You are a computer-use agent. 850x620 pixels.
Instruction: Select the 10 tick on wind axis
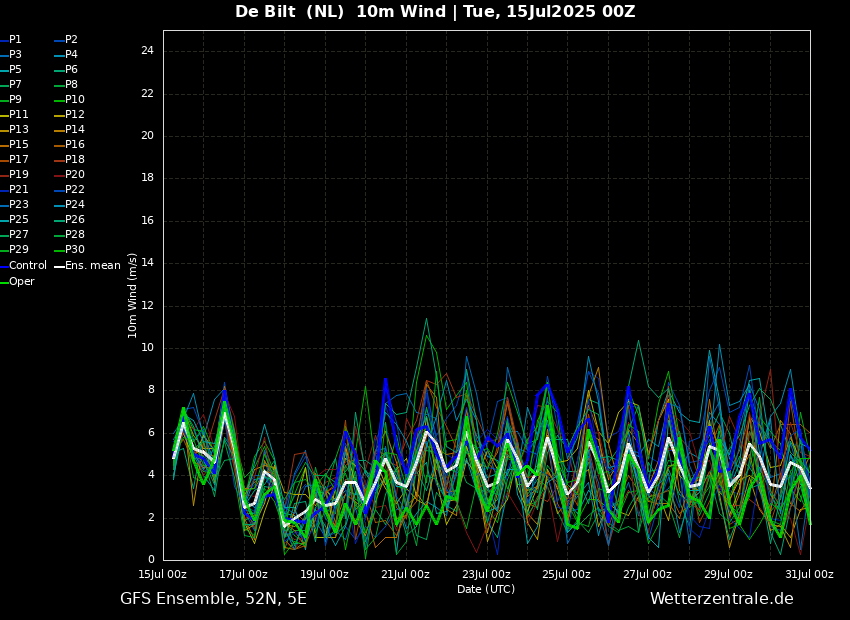(147, 348)
